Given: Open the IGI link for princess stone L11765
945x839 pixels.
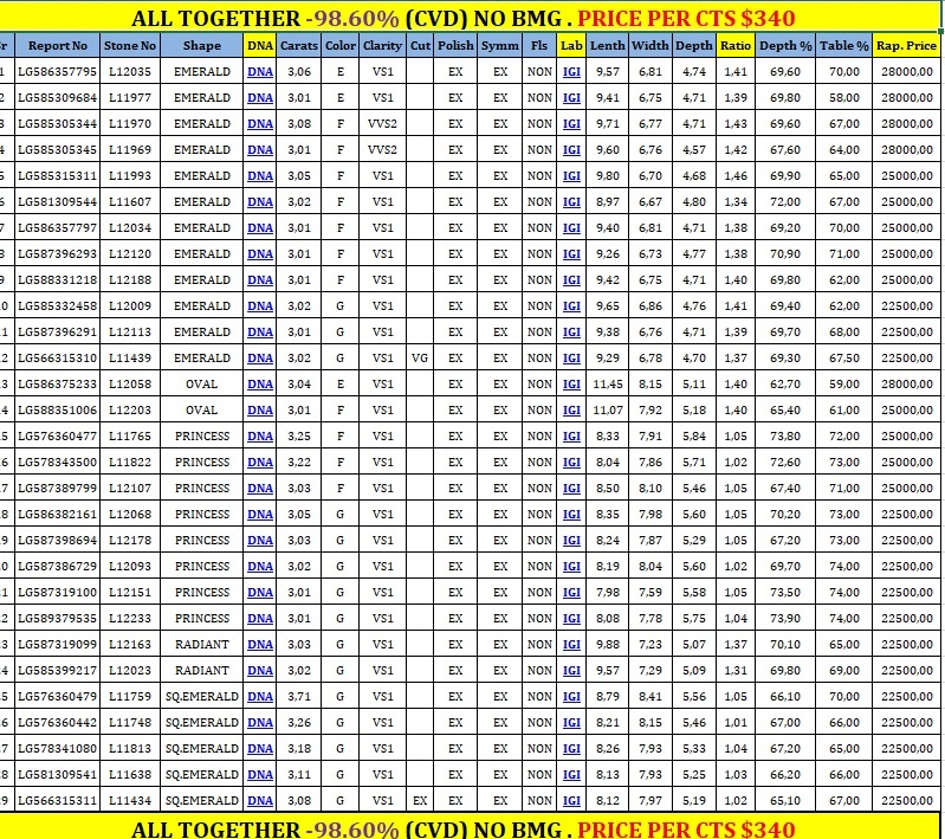Looking at the screenshot, I should click(571, 436).
